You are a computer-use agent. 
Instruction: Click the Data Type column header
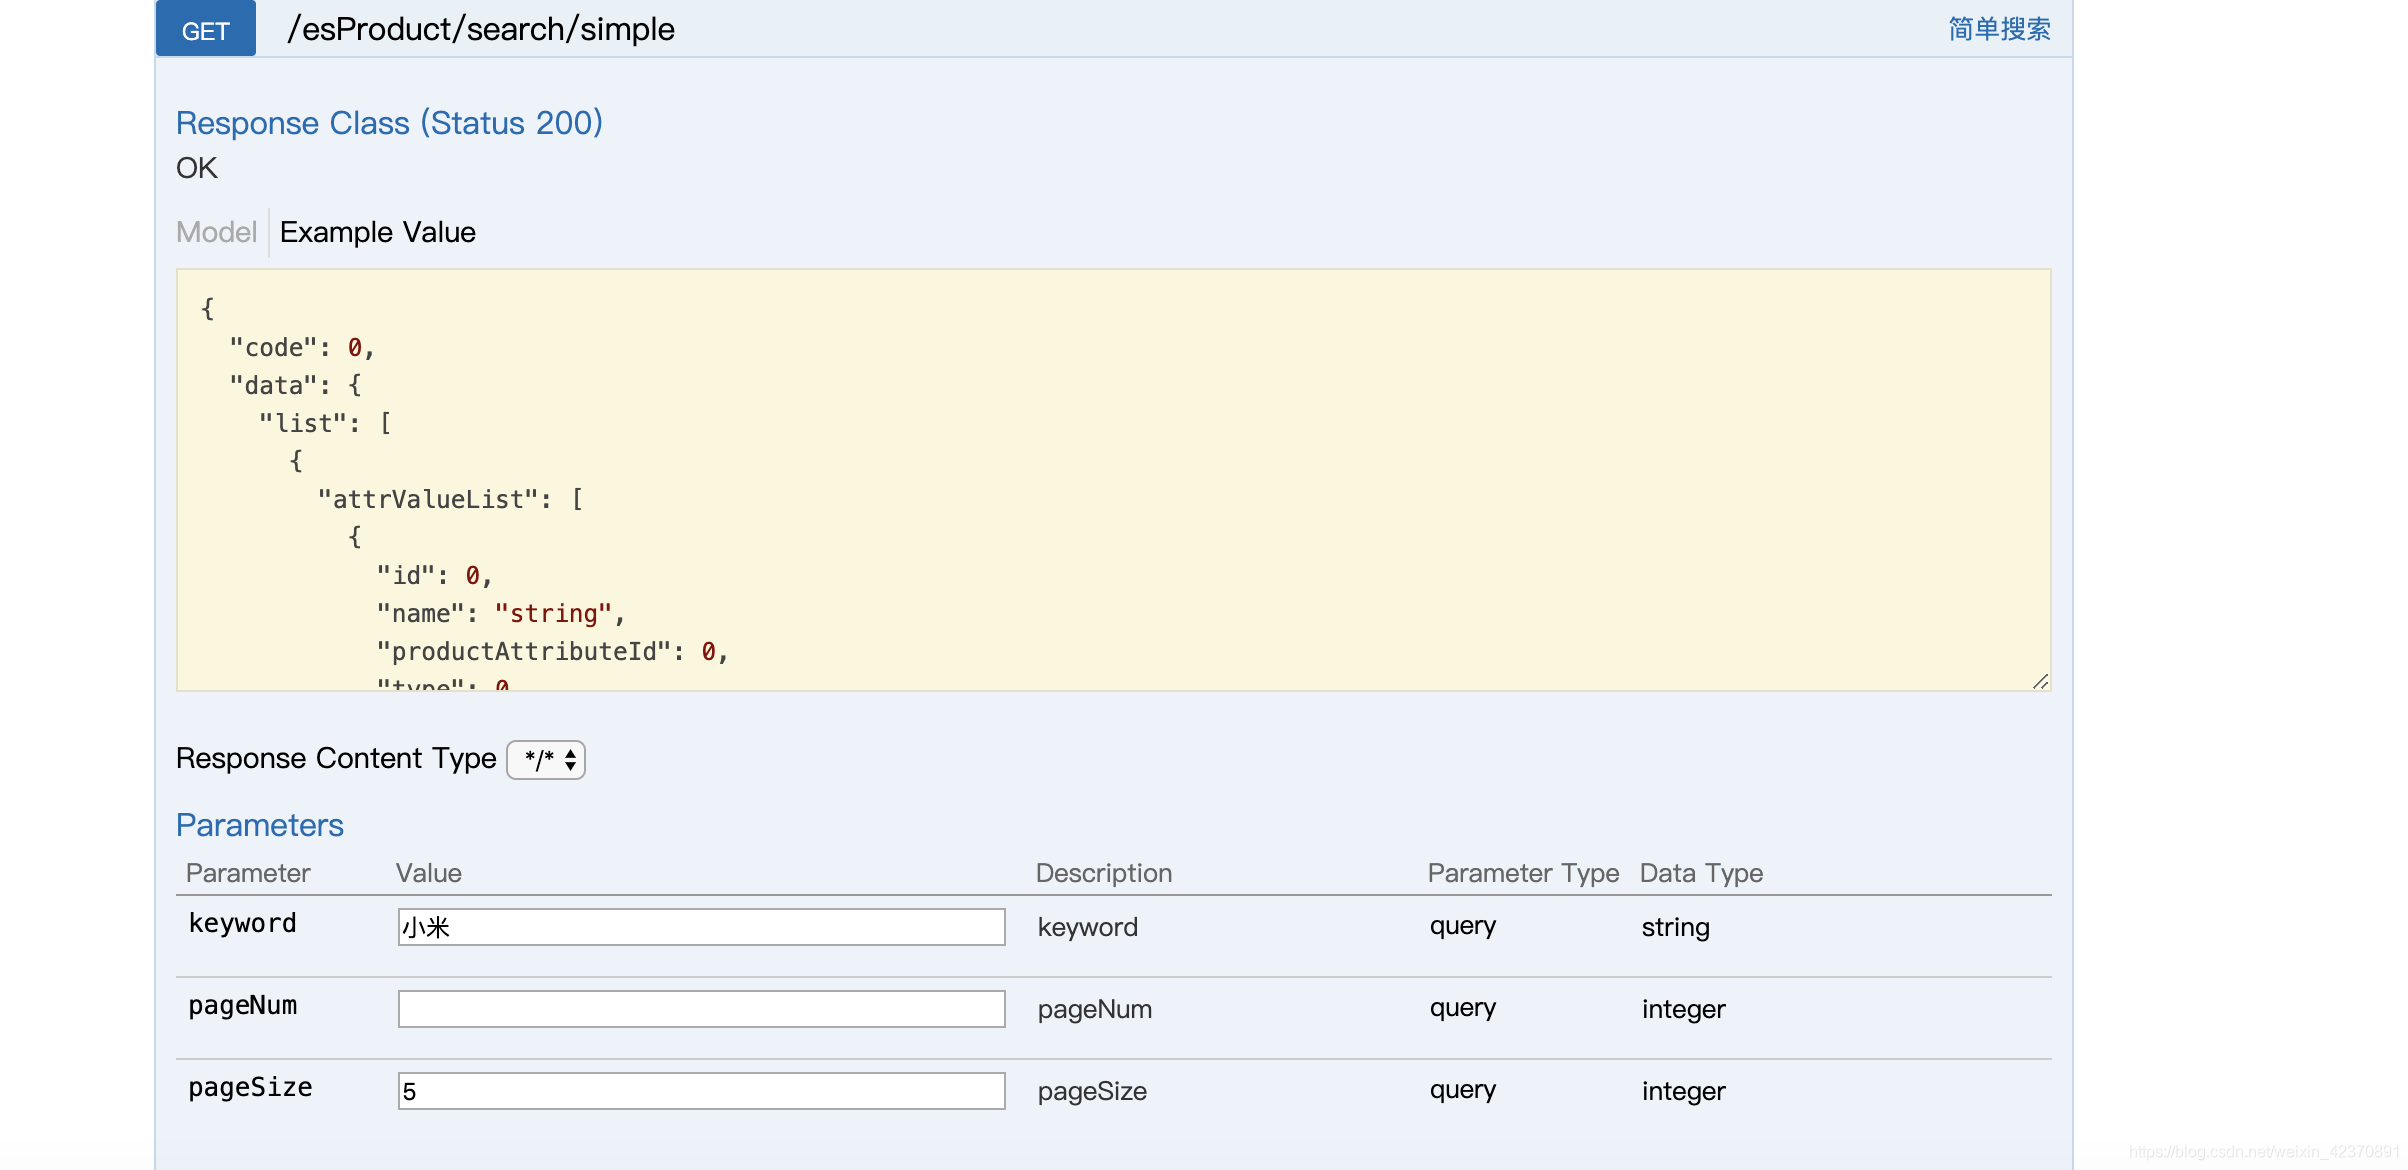1701,873
